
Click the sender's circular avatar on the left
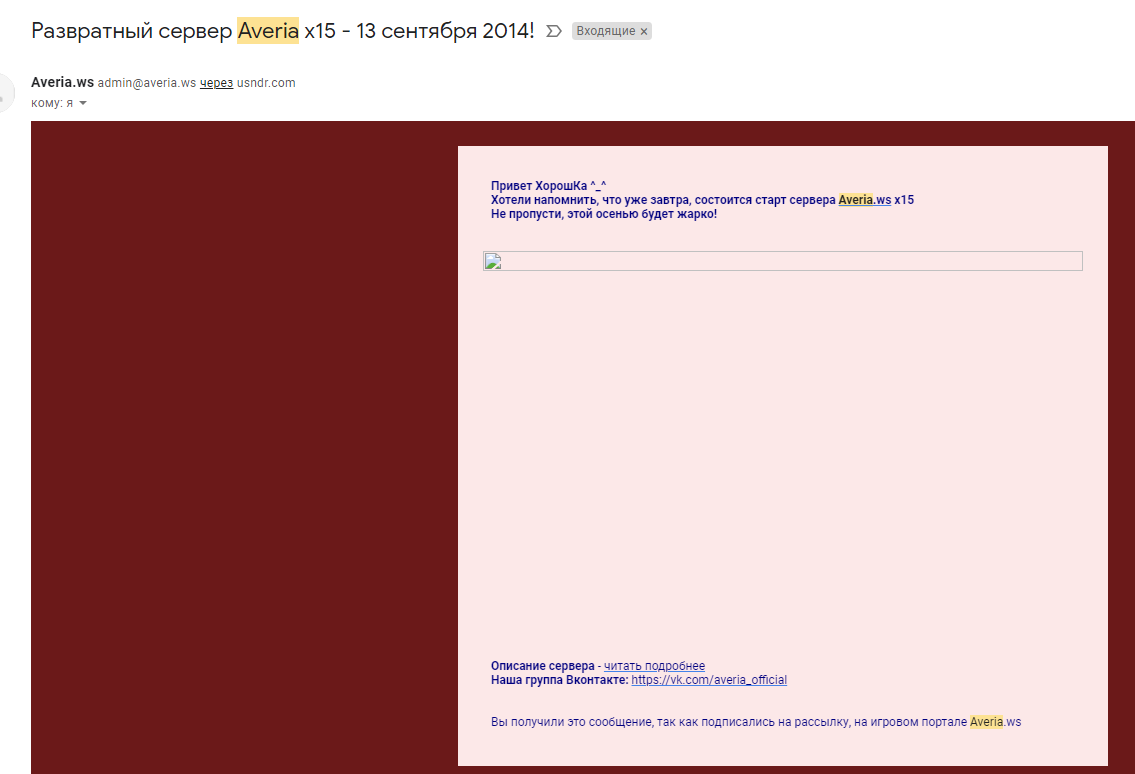pyautogui.click(x=3, y=92)
